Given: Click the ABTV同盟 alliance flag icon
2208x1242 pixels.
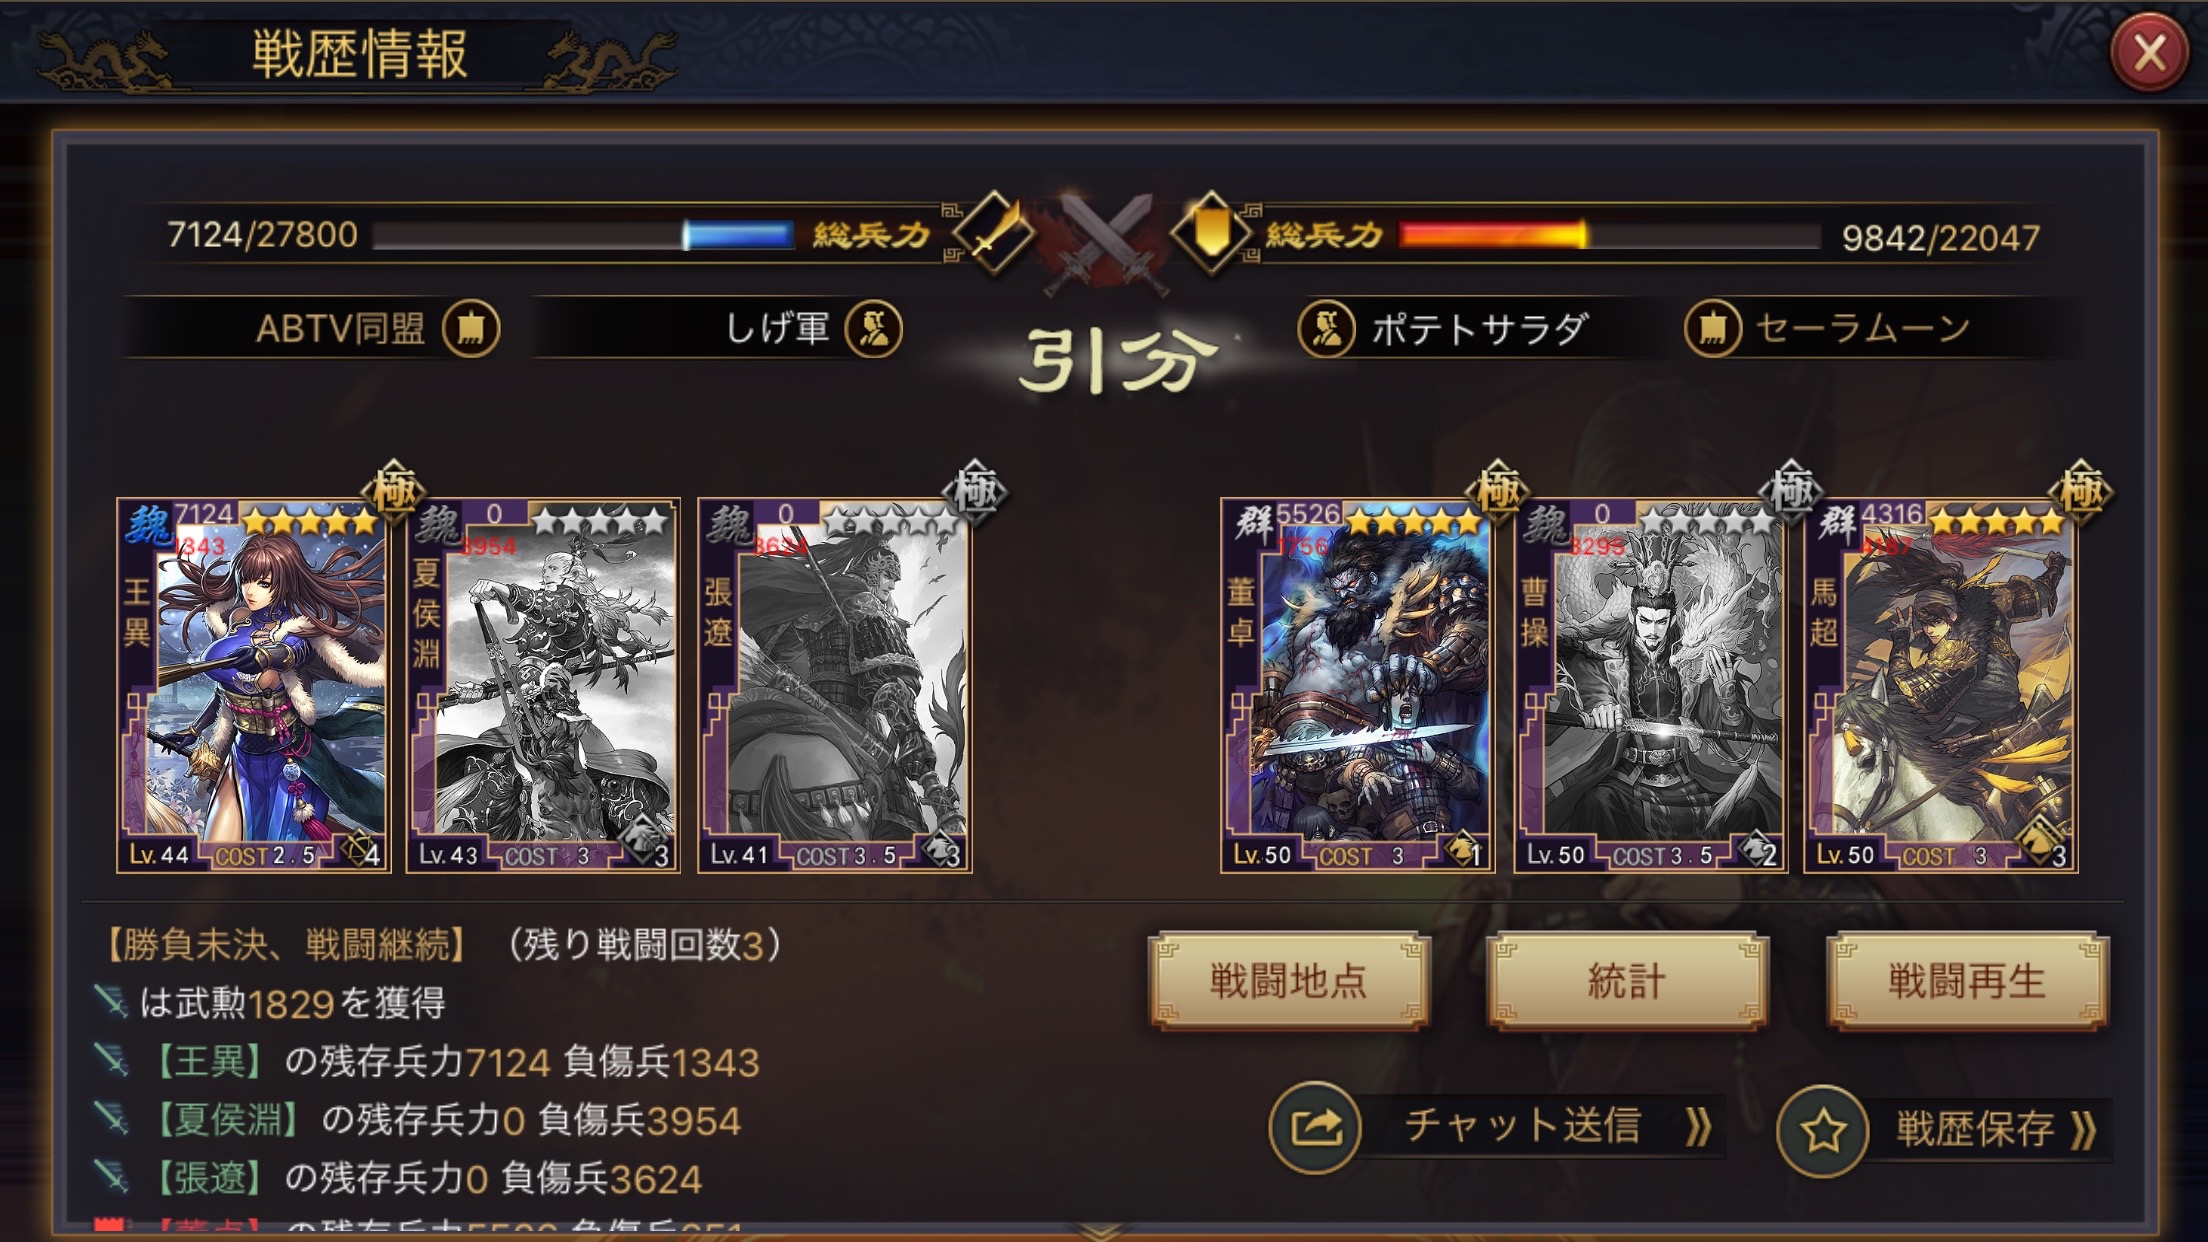Looking at the screenshot, I should tap(471, 329).
